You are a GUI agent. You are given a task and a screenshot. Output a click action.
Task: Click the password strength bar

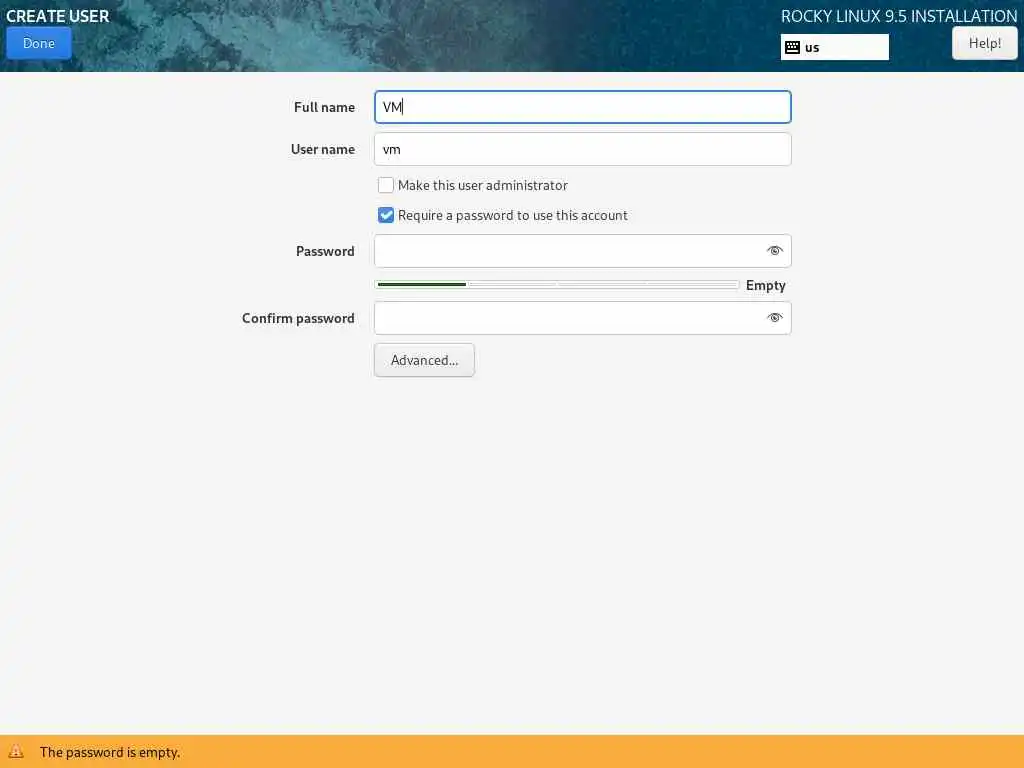(556, 285)
